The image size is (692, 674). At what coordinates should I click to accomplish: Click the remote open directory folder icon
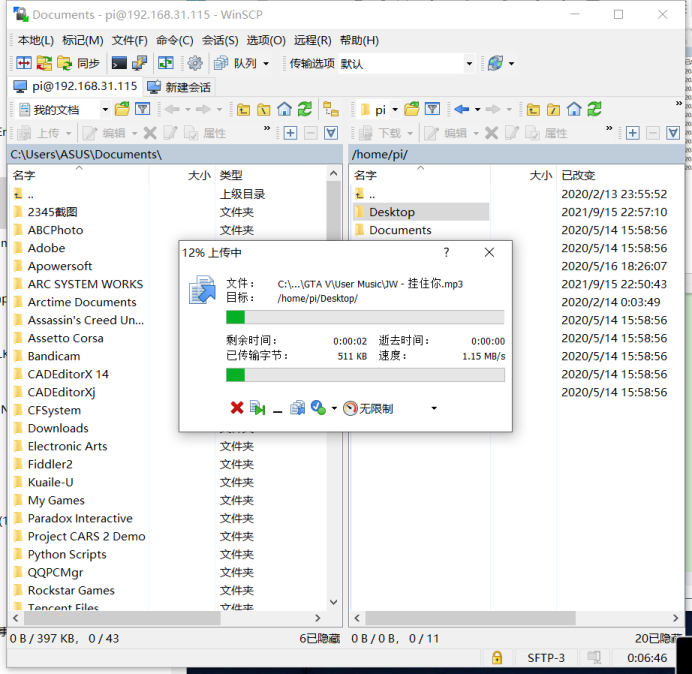click(411, 109)
